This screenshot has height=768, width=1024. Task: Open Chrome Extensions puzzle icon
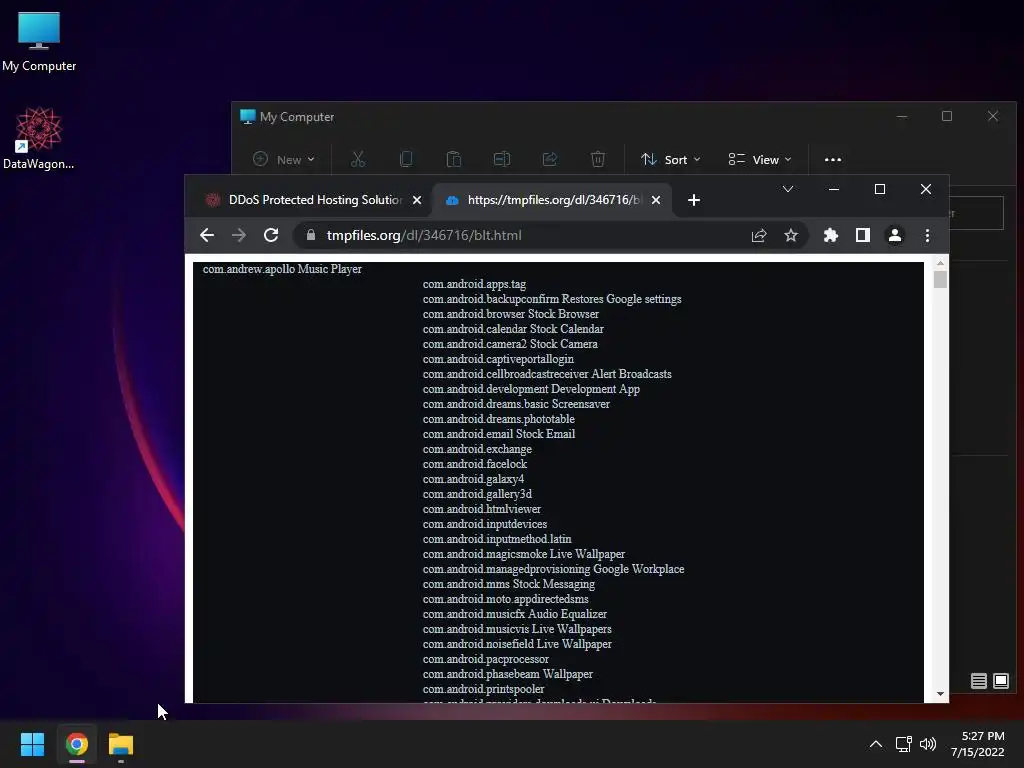coord(831,235)
